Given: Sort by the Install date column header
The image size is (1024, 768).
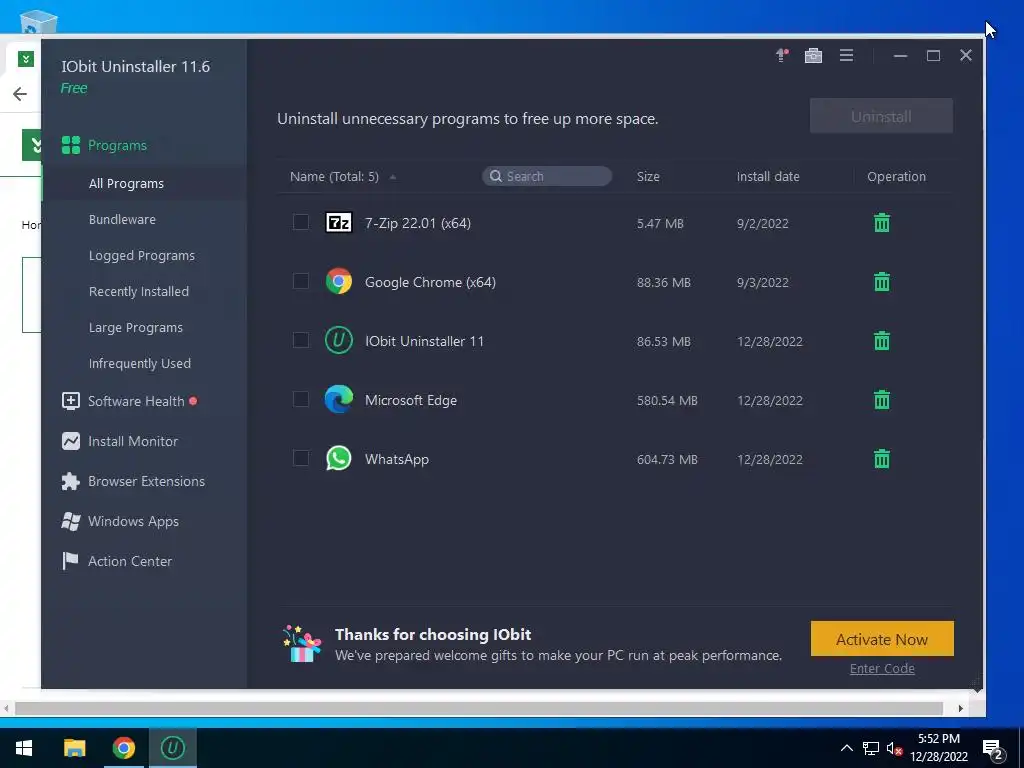Looking at the screenshot, I should click(768, 176).
